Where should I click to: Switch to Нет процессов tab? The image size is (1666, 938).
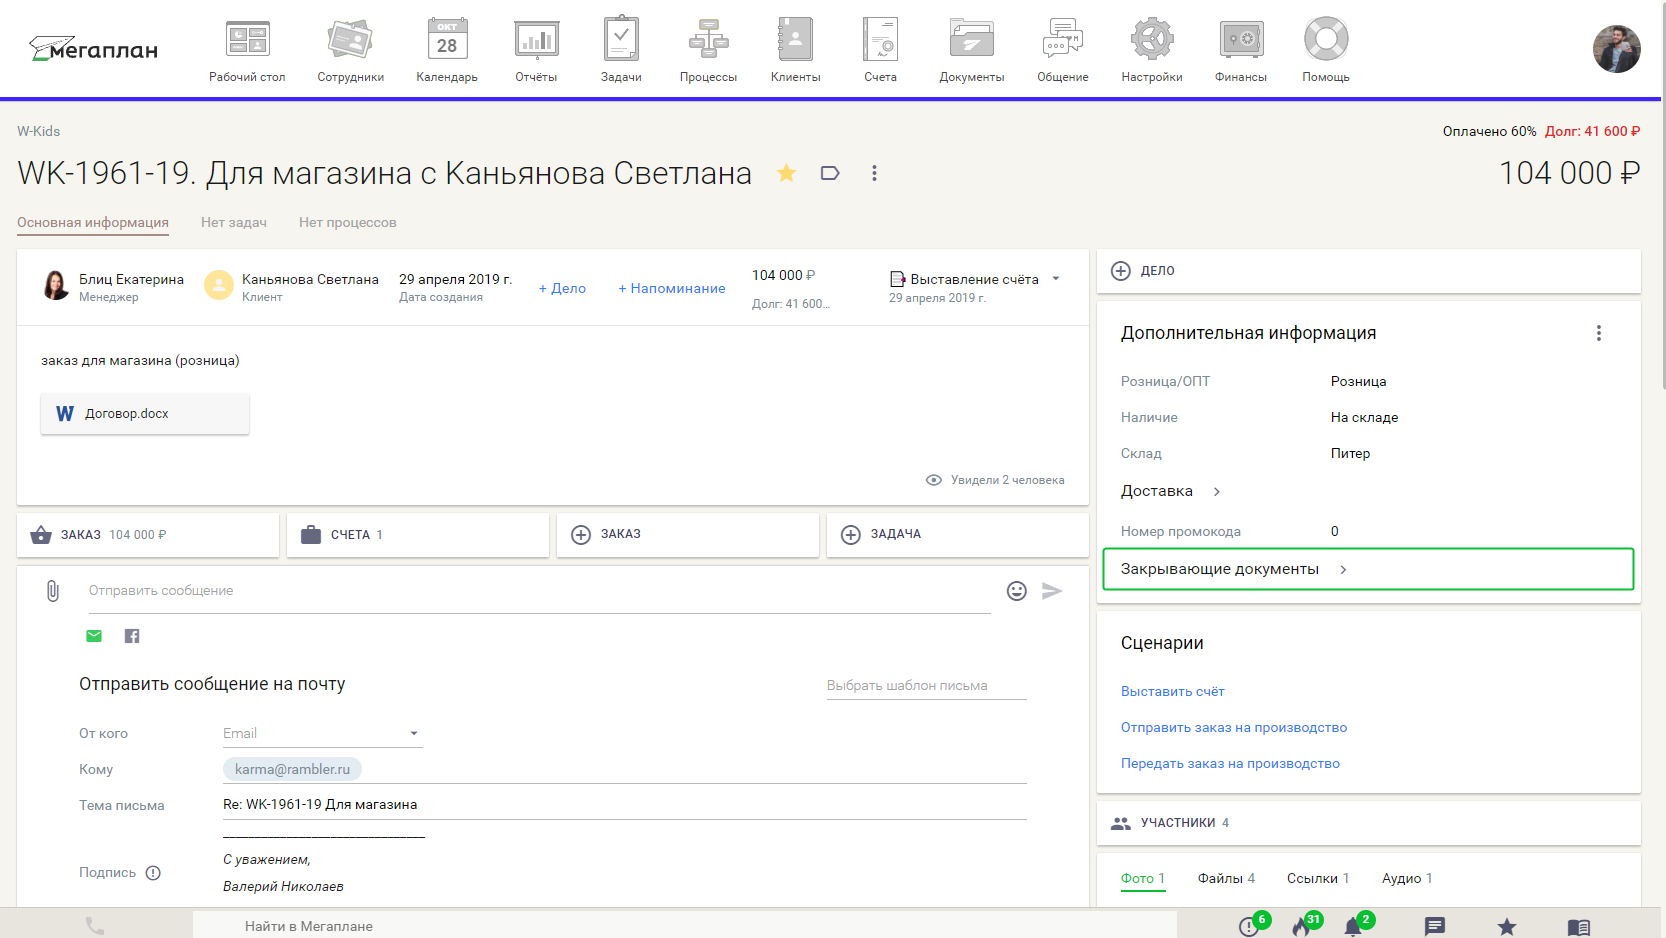coord(348,222)
